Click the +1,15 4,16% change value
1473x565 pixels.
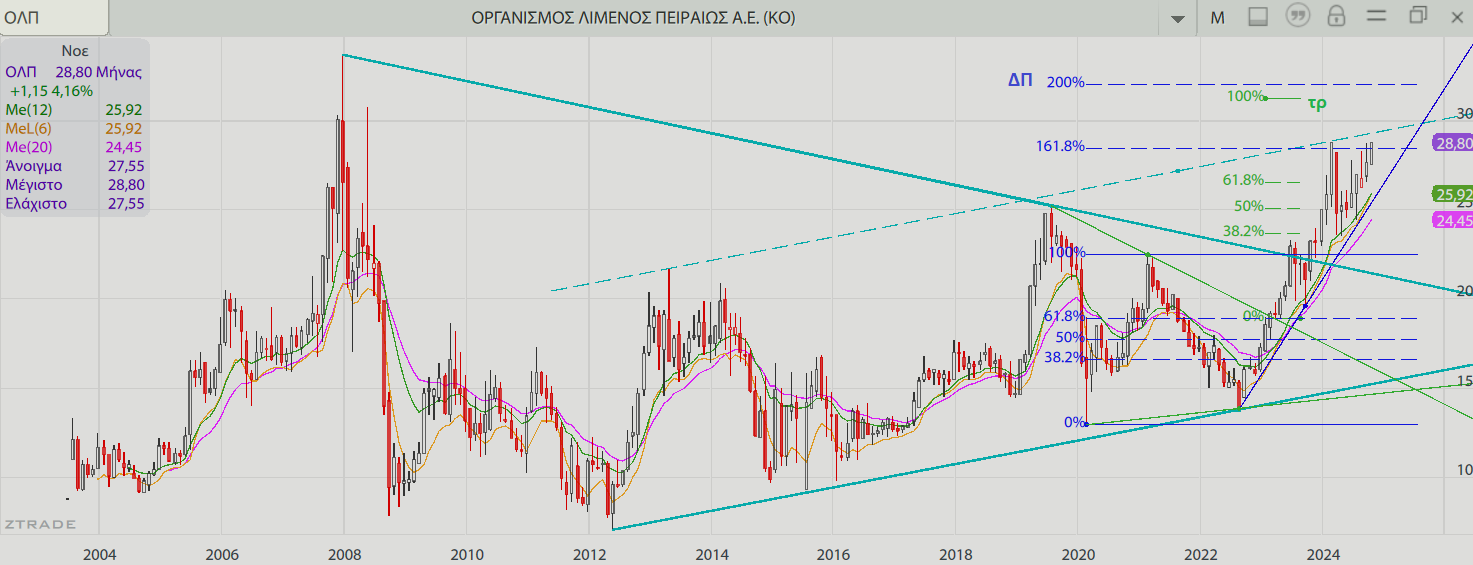[x=52, y=91]
